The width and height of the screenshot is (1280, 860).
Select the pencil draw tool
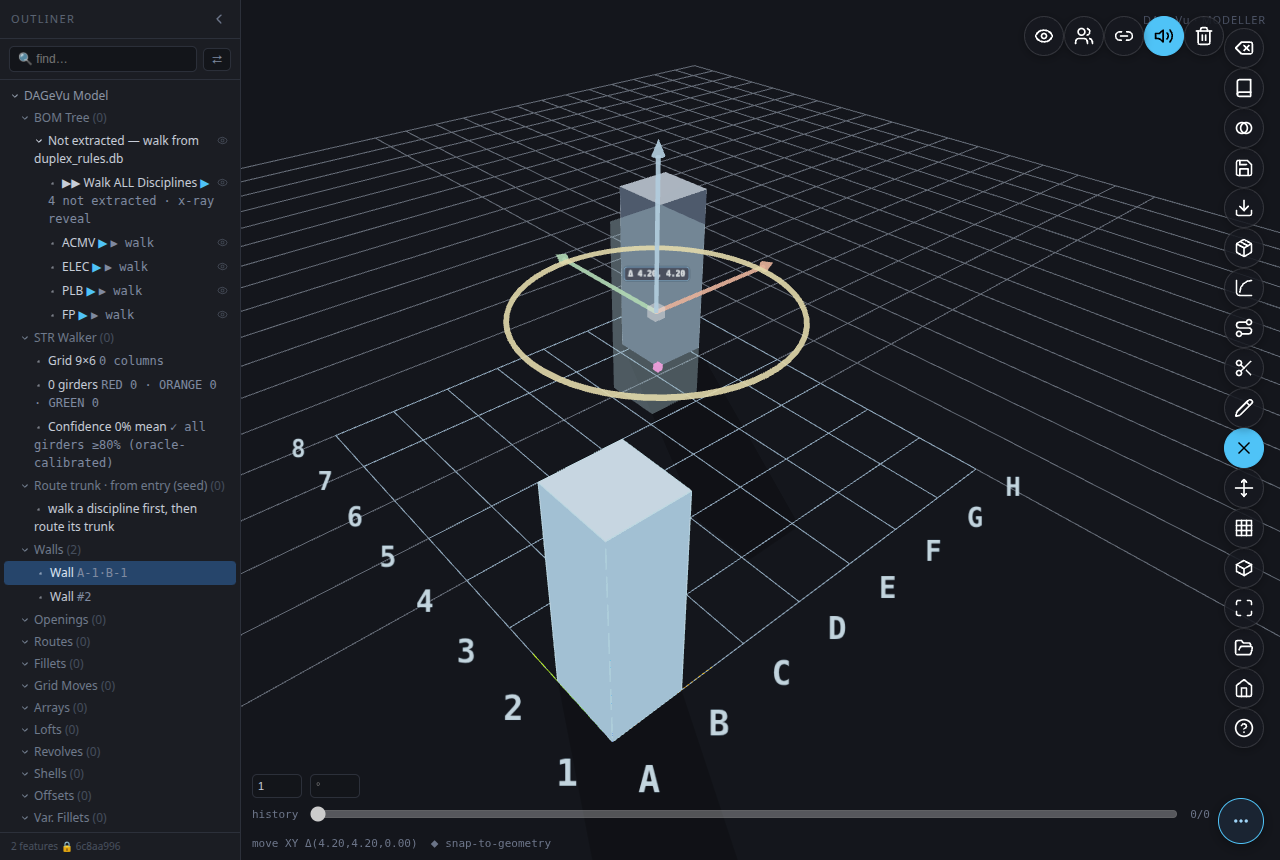click(1244, 408)
